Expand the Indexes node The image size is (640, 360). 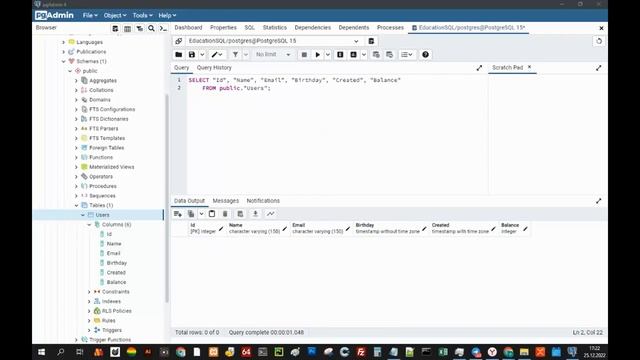pos(89,302)
